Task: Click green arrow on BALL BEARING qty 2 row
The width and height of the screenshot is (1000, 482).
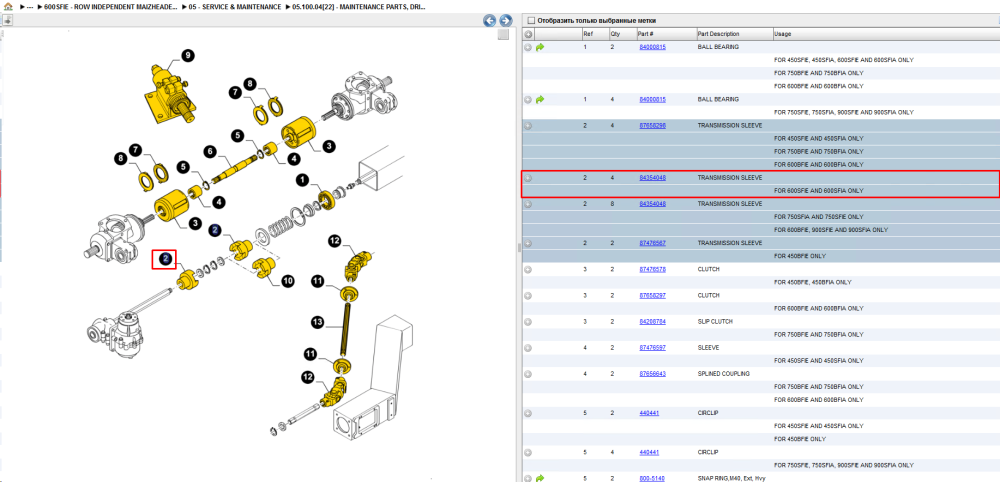Action: pyautogui.click(x=540, y=47)
